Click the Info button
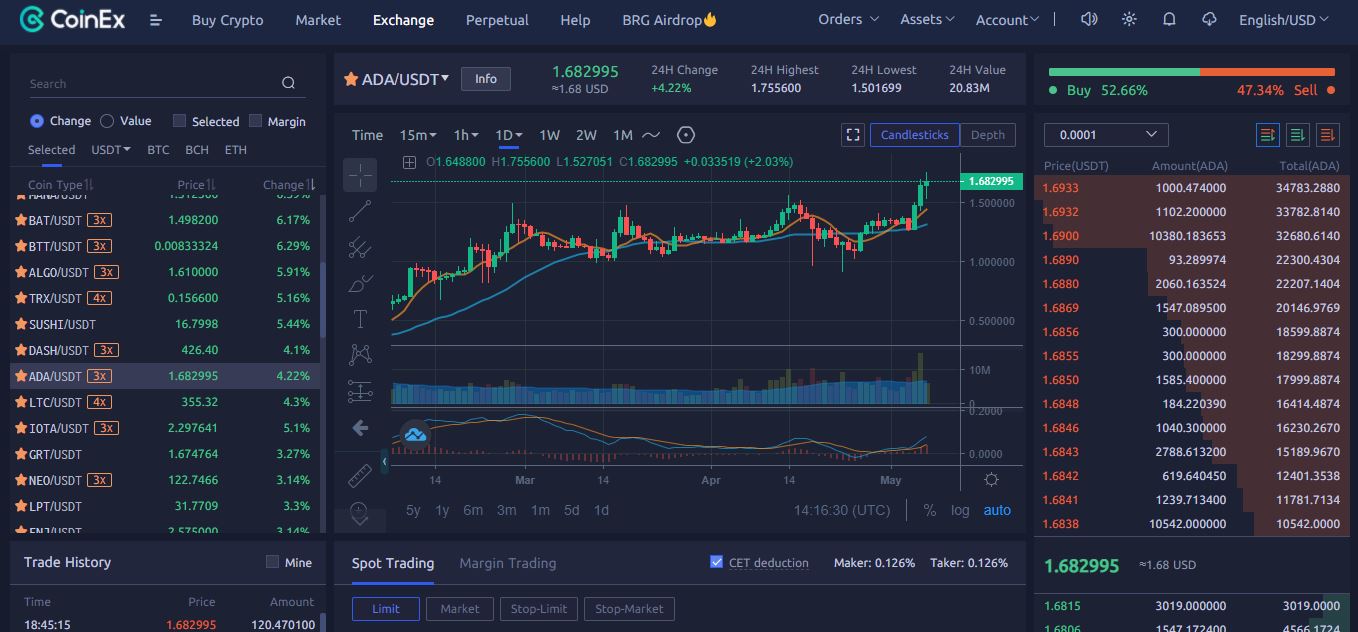This screenshot has height=632, width=1358. tap(485, 79)
